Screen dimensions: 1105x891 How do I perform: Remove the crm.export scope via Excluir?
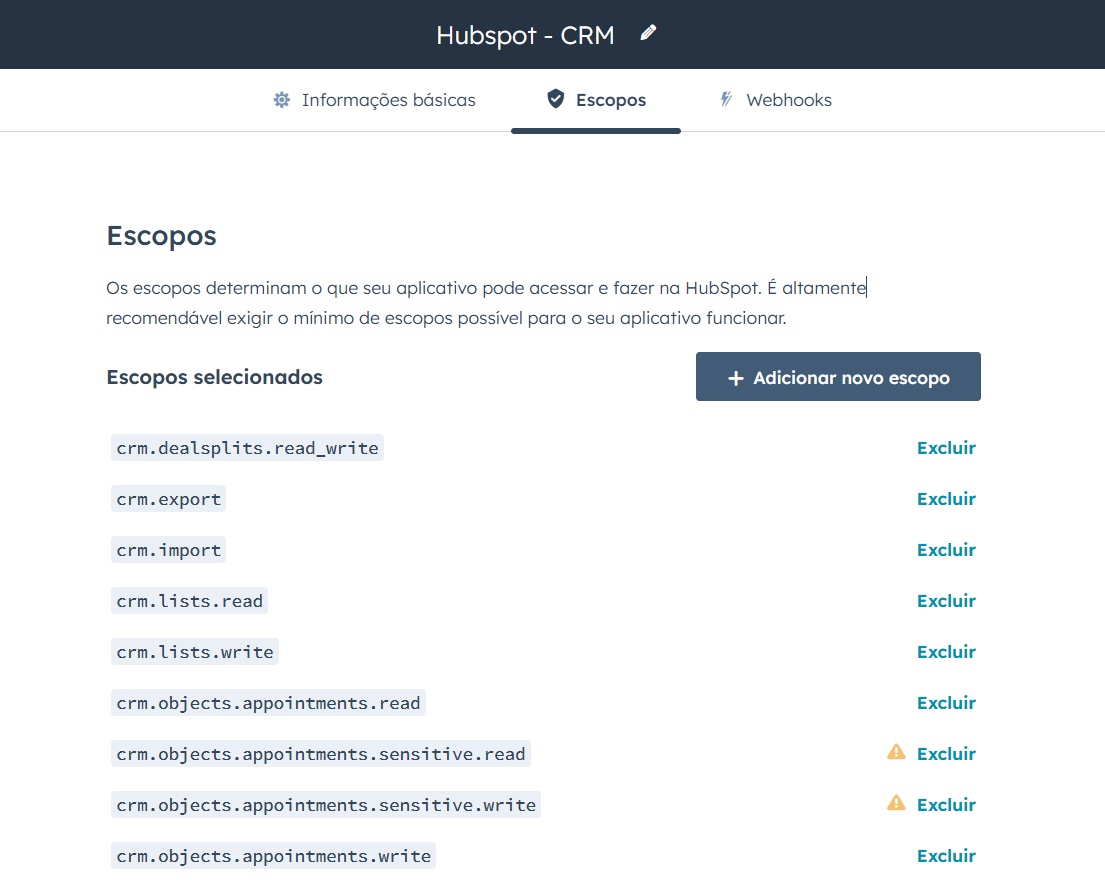945,499
